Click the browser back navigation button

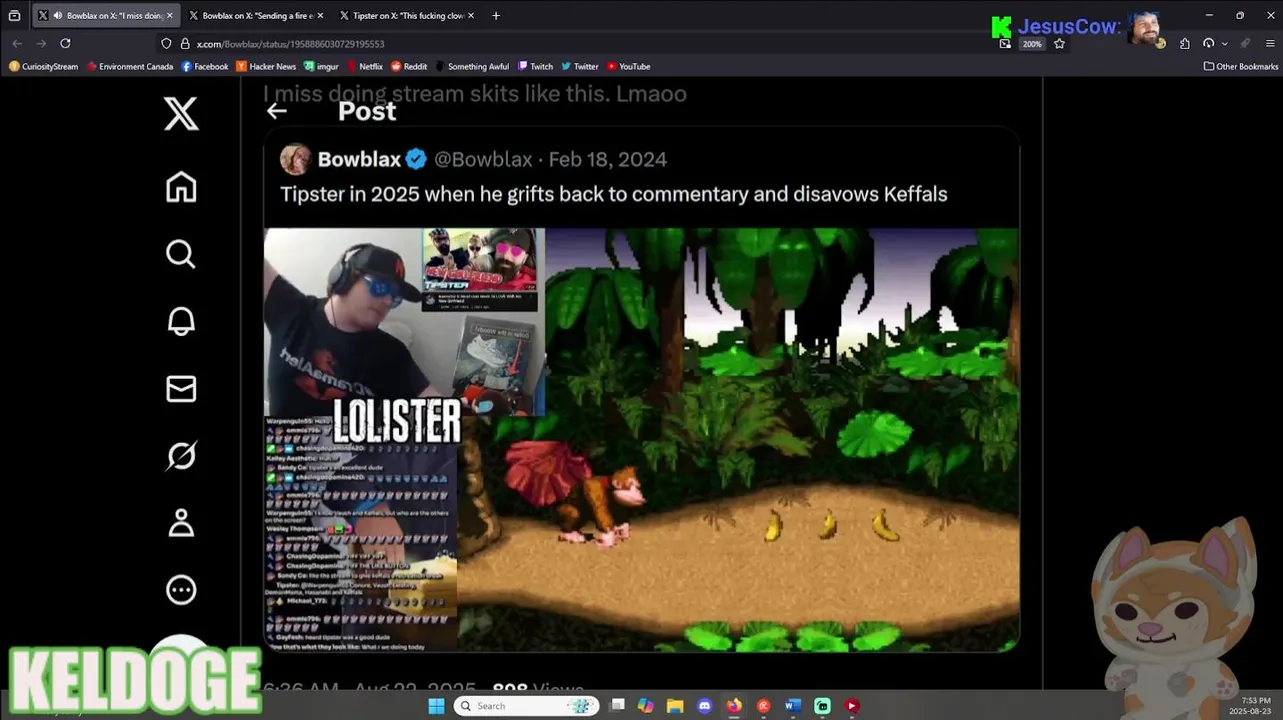(x=17, y=43)
